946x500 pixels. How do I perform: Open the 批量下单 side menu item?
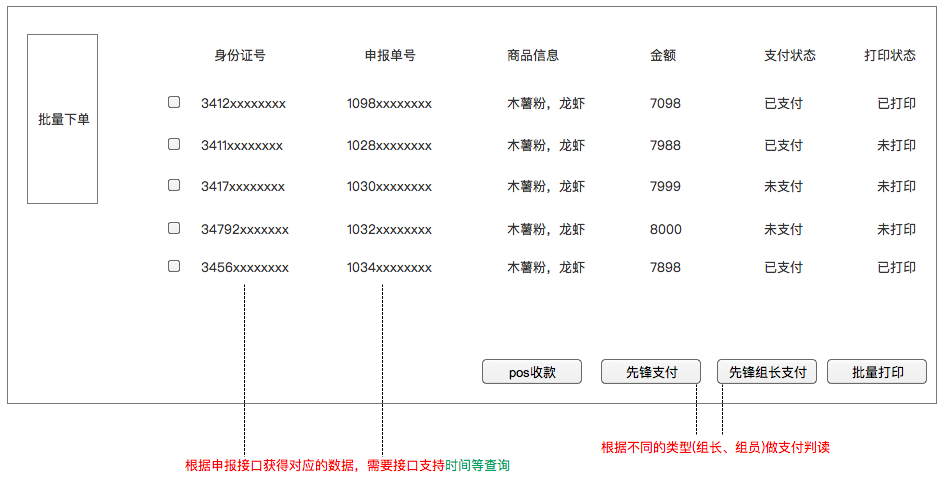(x=63, y=119)
